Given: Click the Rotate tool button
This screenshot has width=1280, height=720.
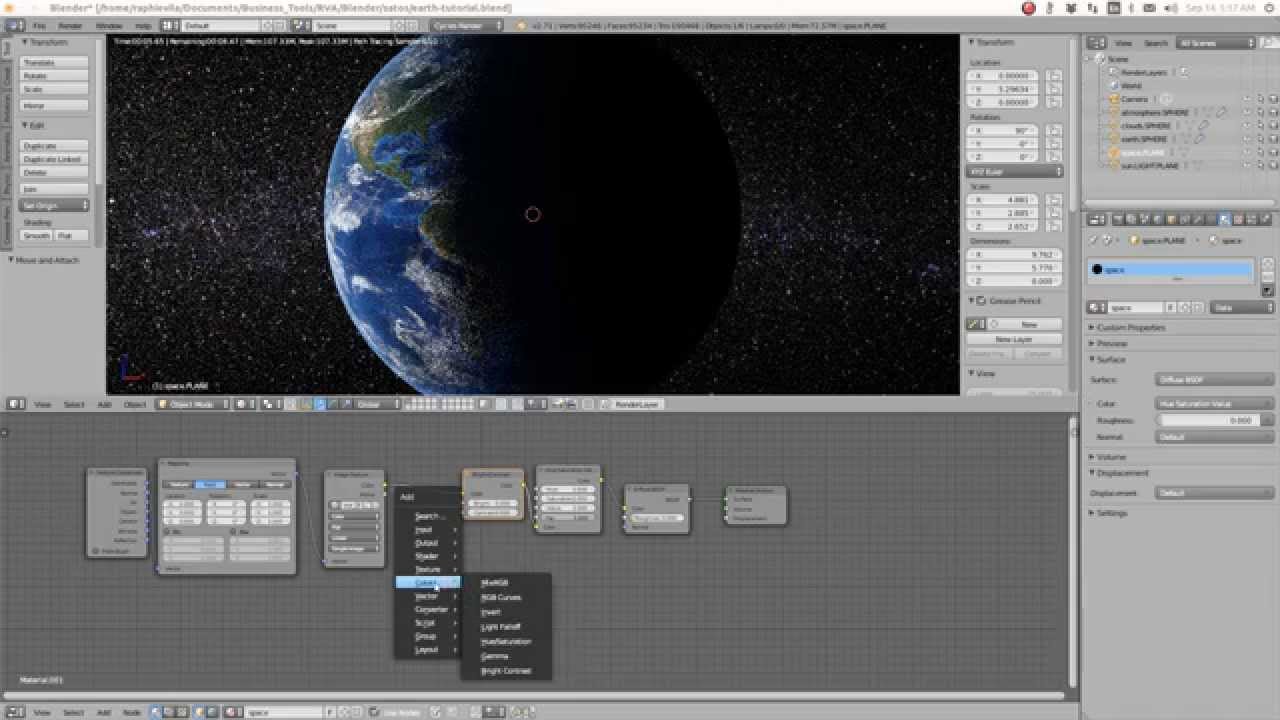Looking at the screenshot, I should pos(54,76).
